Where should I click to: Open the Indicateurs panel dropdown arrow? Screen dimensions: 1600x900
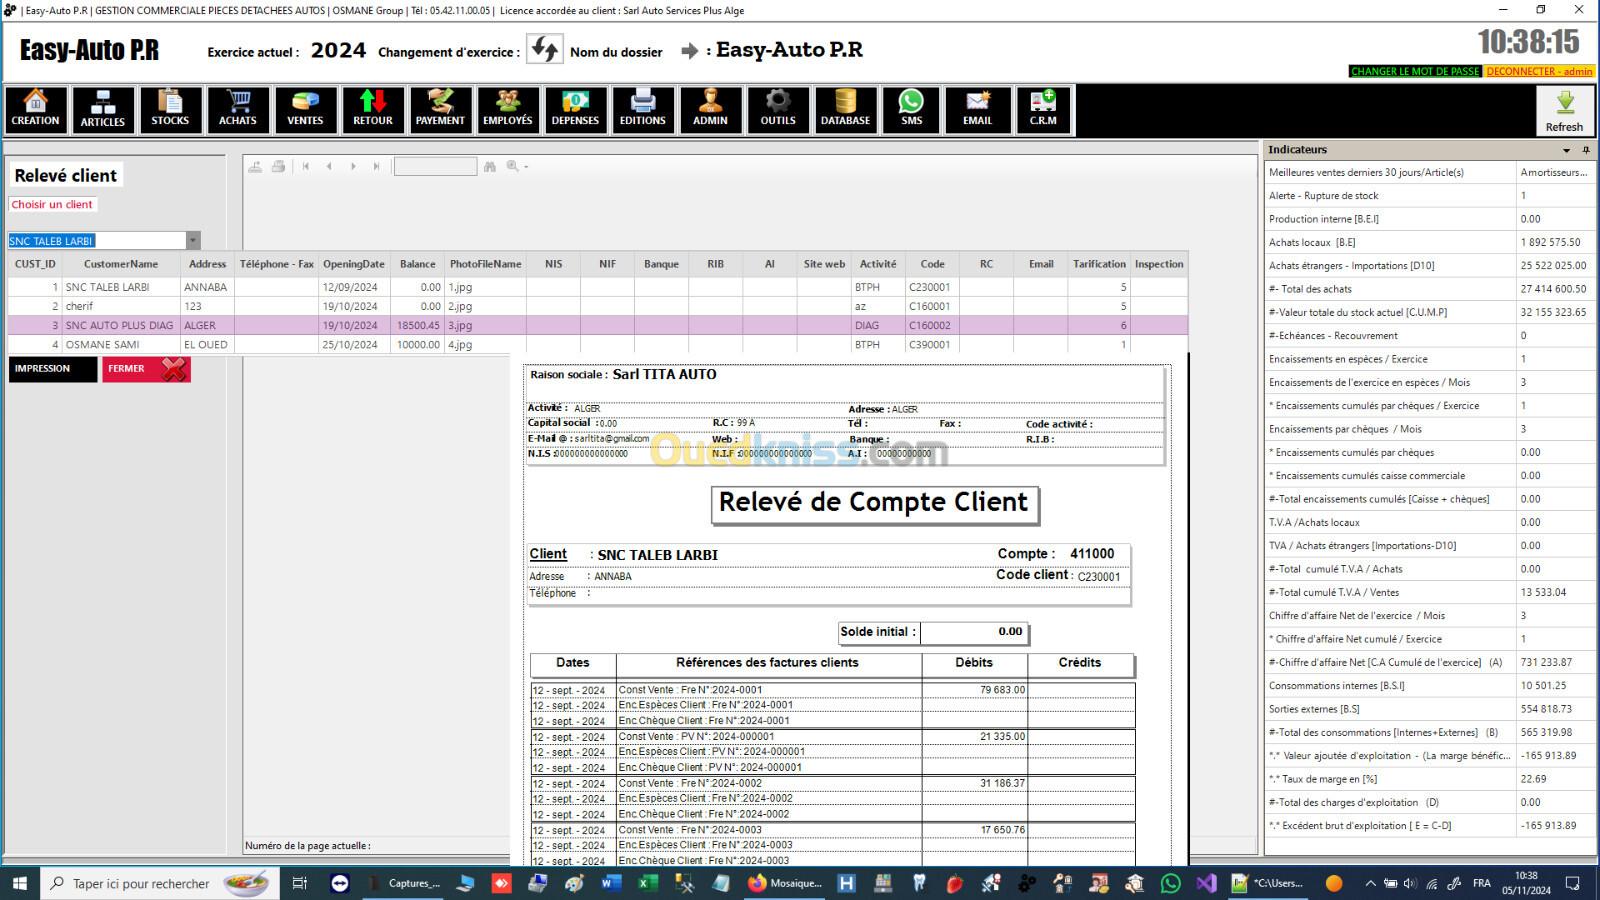(1566, 150)
